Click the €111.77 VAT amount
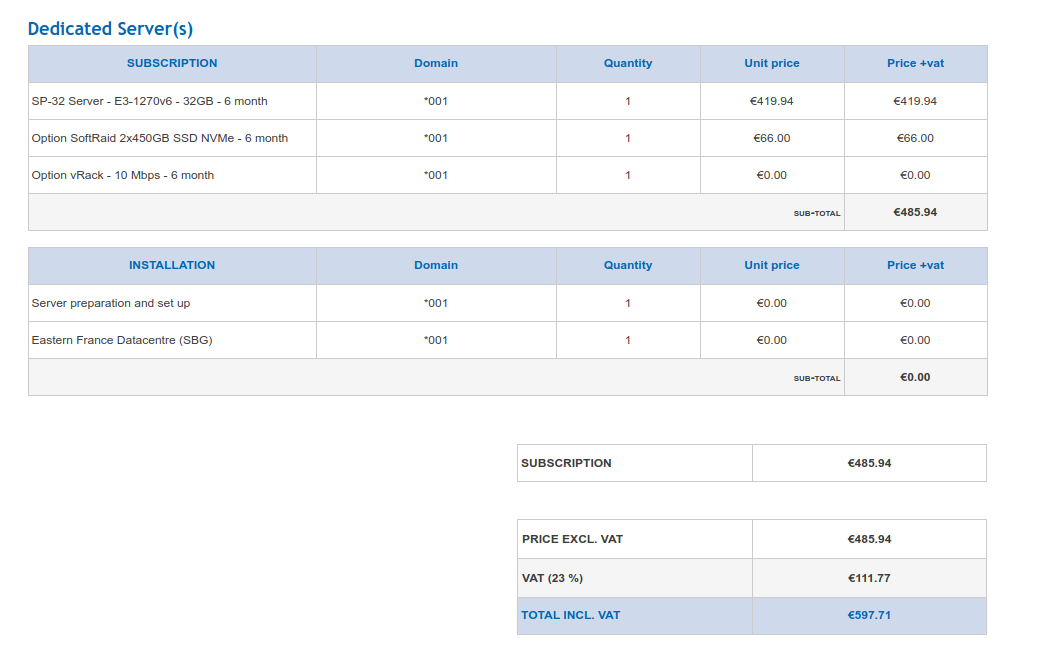This screenshot has height=668, width=1049. [869, 578]
